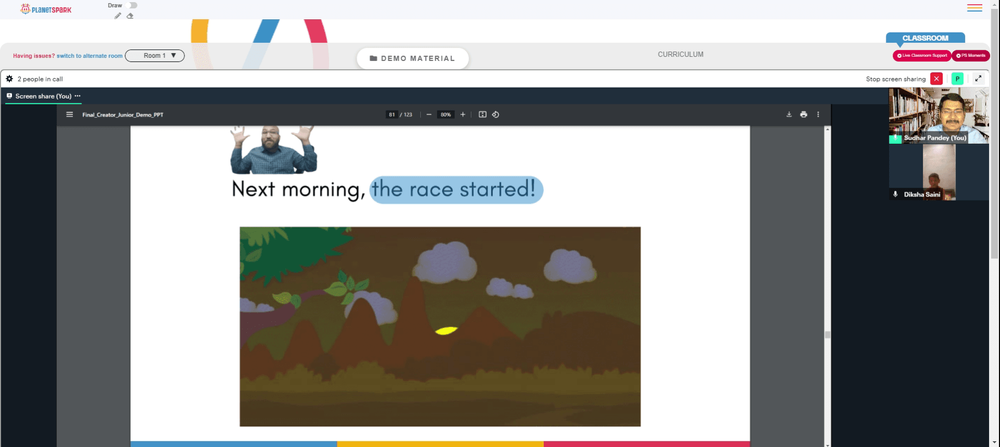
Task: Stop screen sharing with red X
Action: point(936,79)
